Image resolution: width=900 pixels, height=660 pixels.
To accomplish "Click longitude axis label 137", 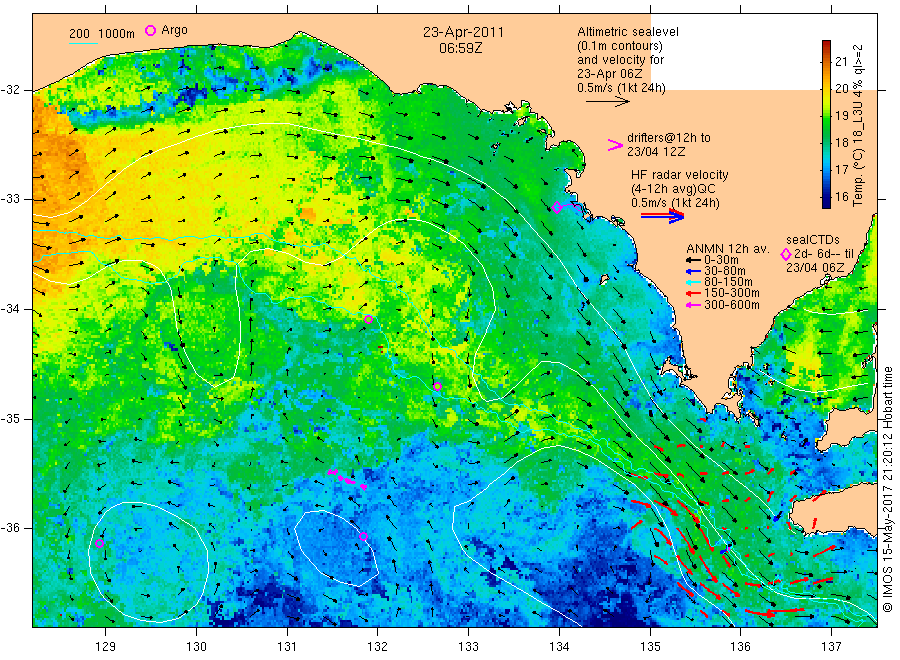I will (x=831, y=647).
